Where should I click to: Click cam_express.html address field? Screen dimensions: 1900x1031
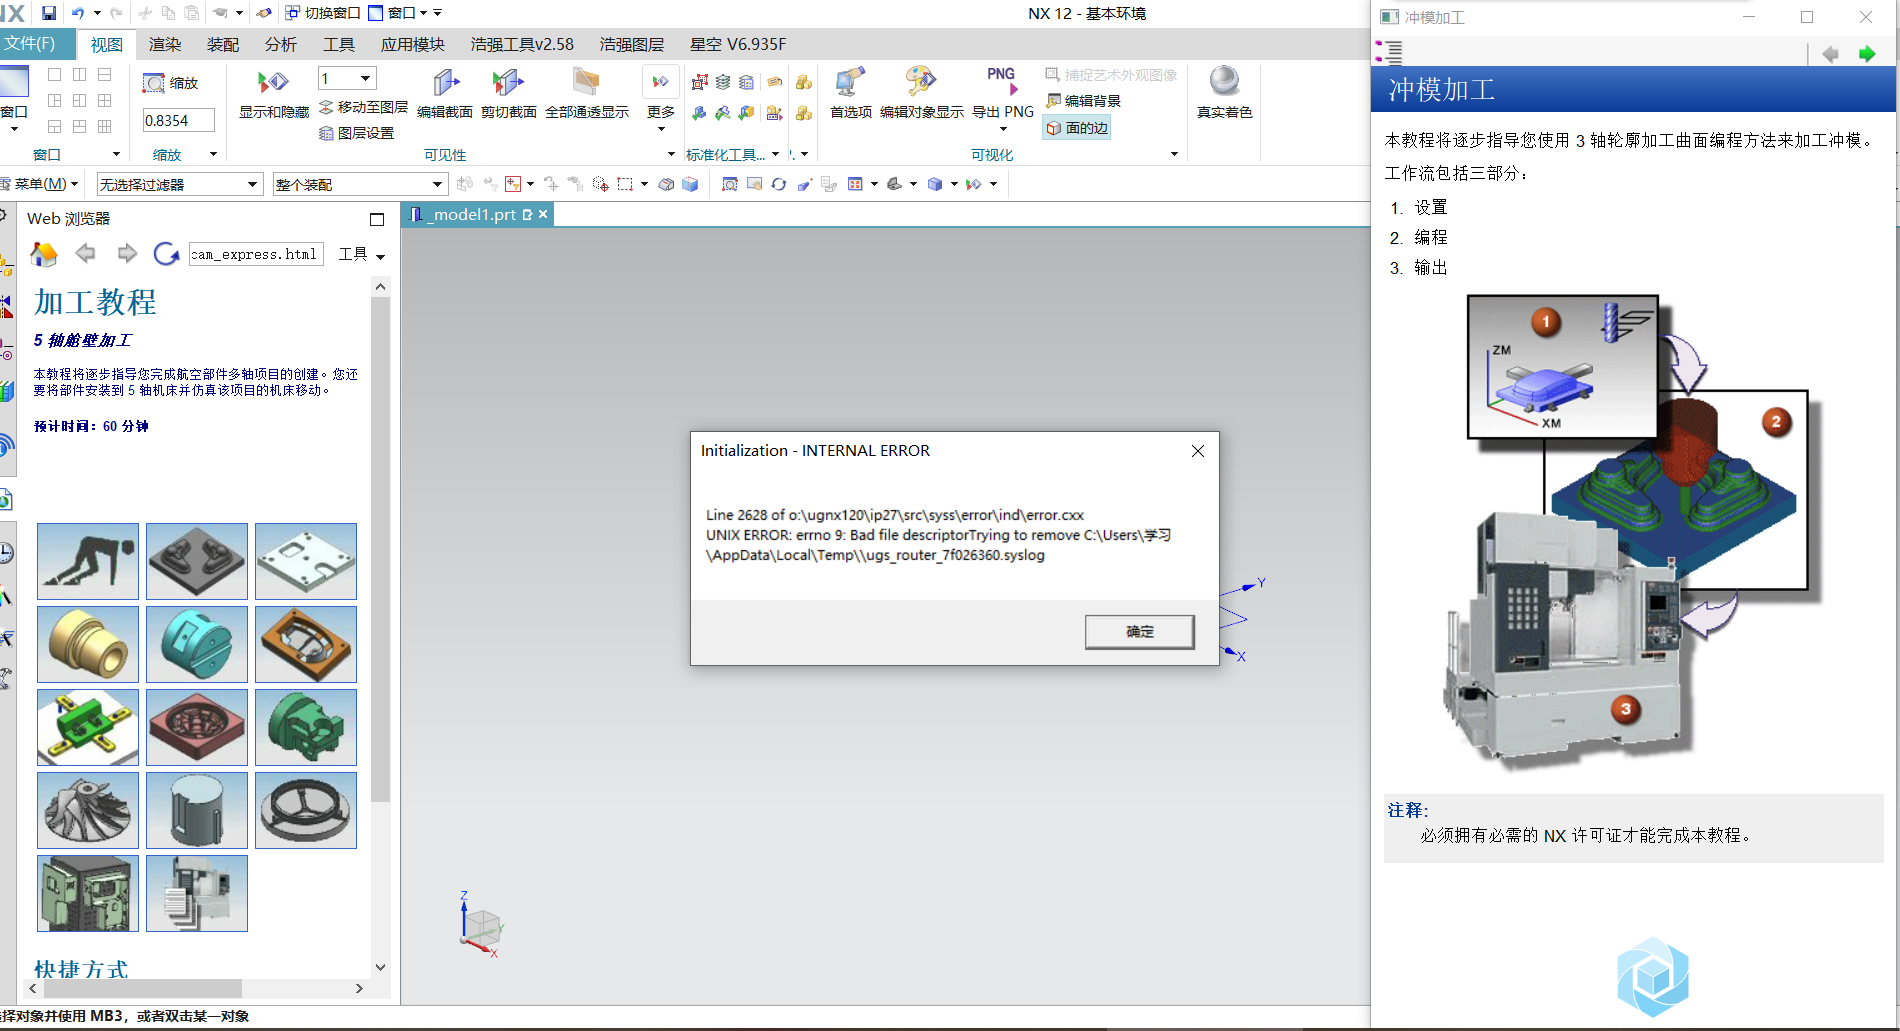[x=255, y=255]
